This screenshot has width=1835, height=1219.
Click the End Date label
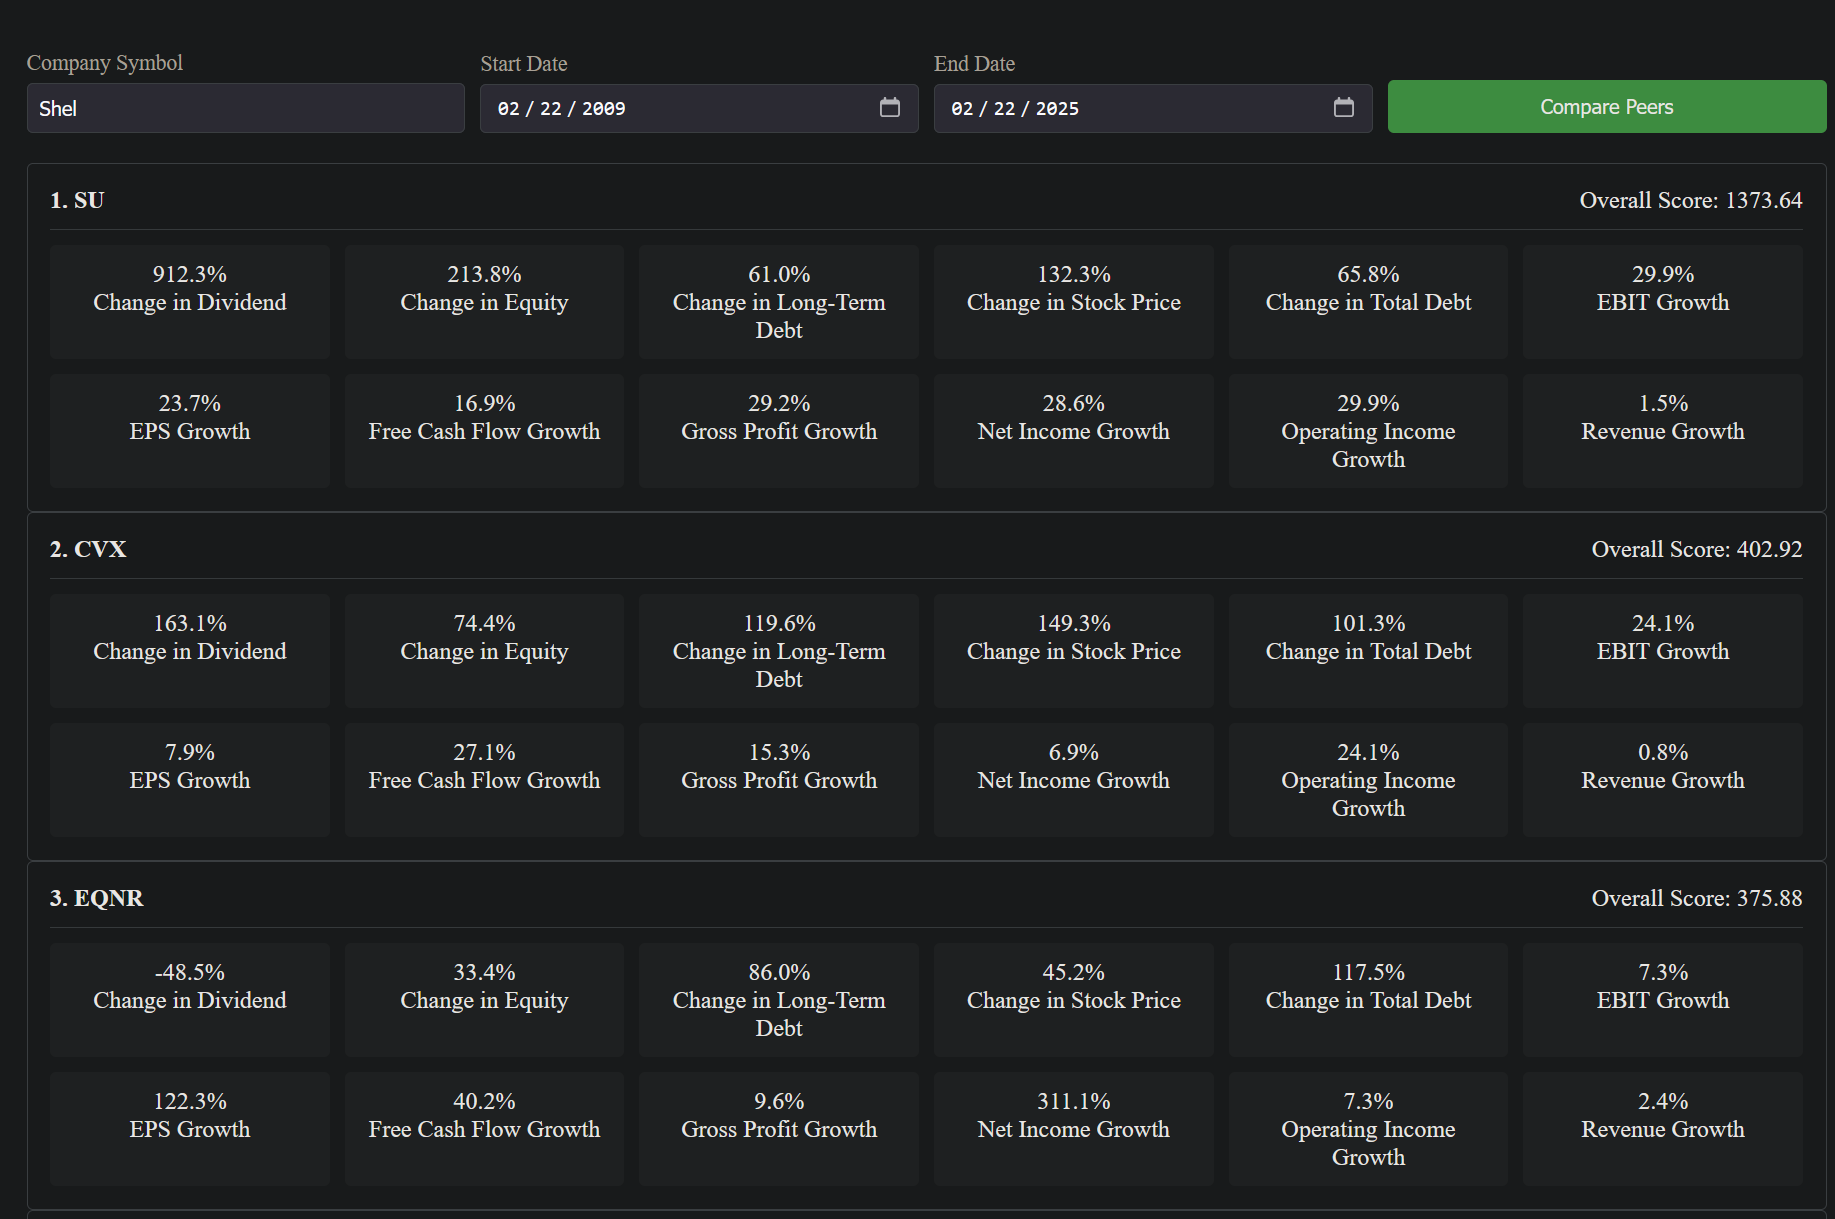[x=975, y=64]
